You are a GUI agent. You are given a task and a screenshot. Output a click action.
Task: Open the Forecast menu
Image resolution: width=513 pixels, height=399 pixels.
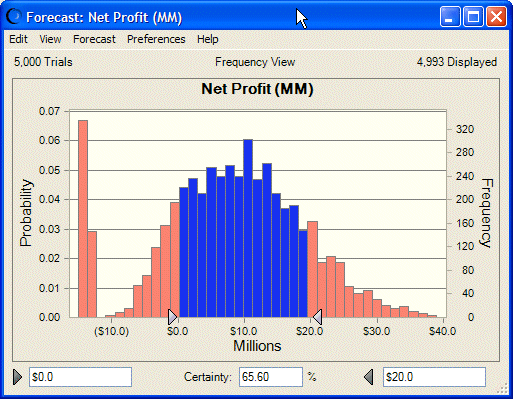[94, 39]
